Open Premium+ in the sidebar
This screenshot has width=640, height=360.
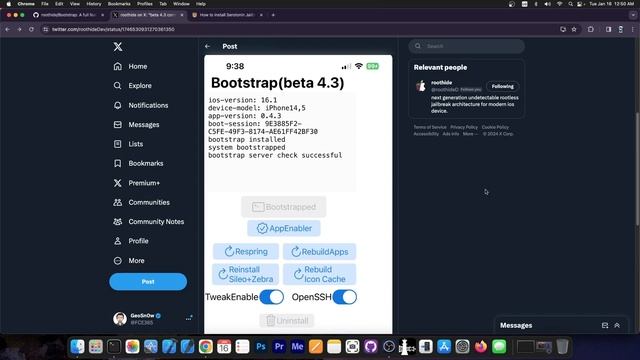[136, 183]
